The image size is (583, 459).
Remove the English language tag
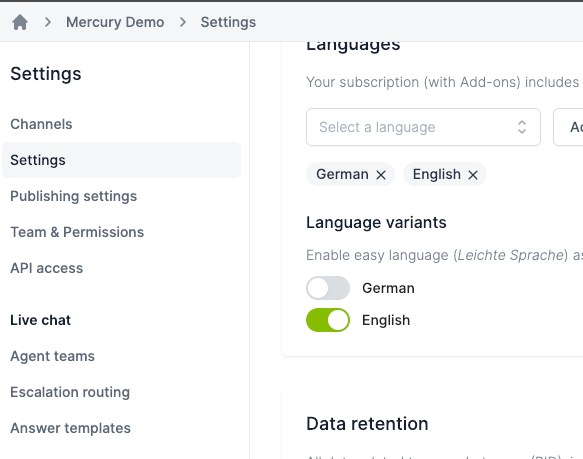[473, 175]
